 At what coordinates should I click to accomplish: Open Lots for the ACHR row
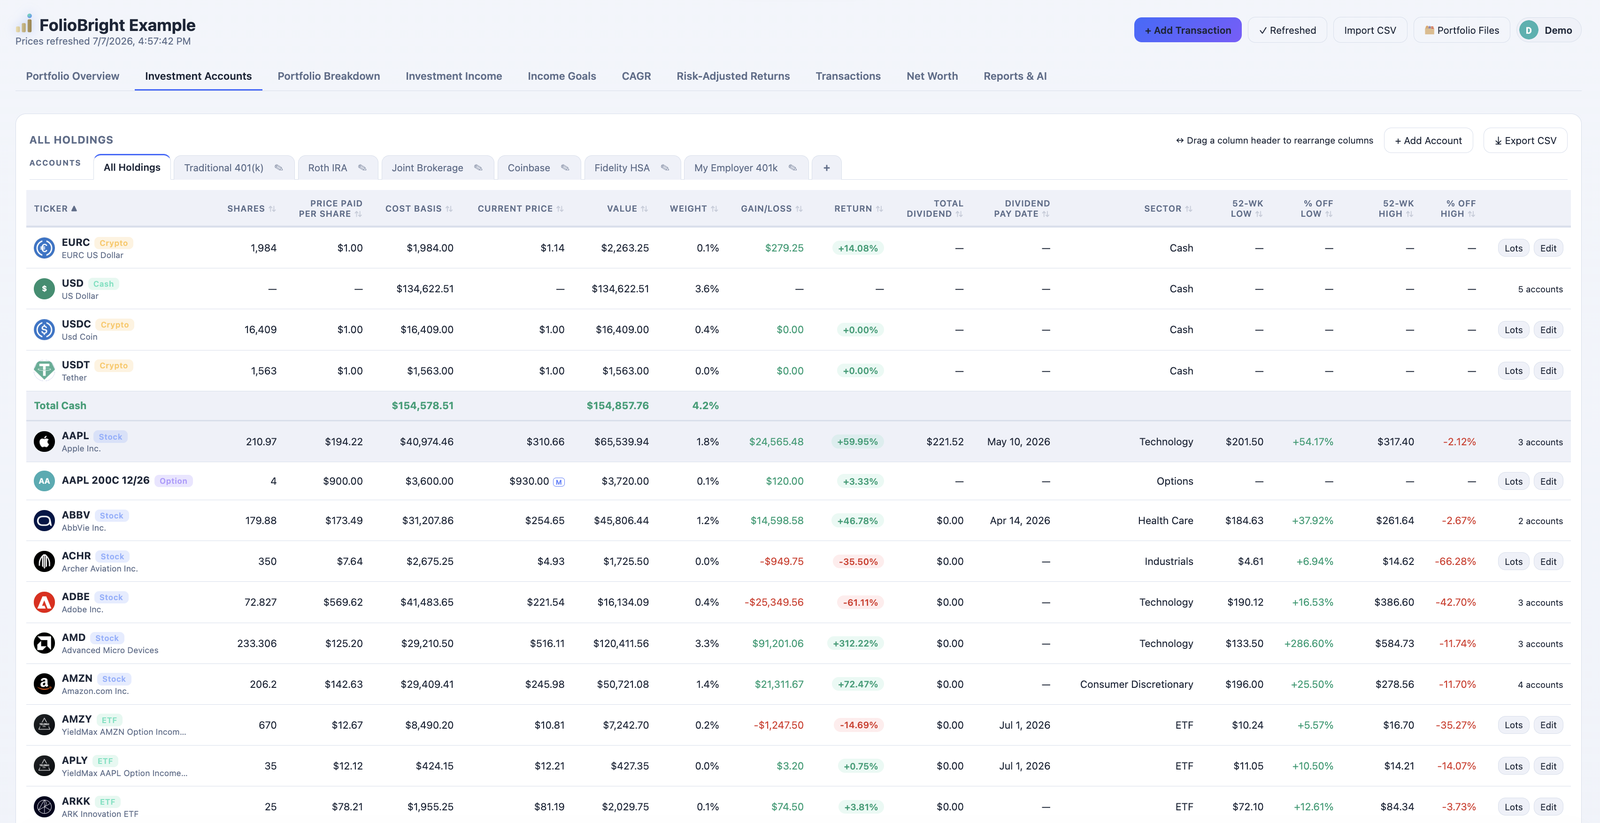coord(1514,562)
